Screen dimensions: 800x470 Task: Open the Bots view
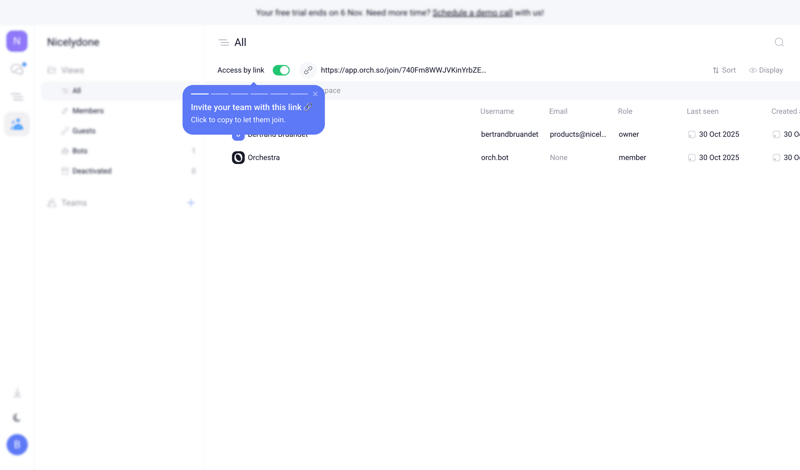click(80, 151)
